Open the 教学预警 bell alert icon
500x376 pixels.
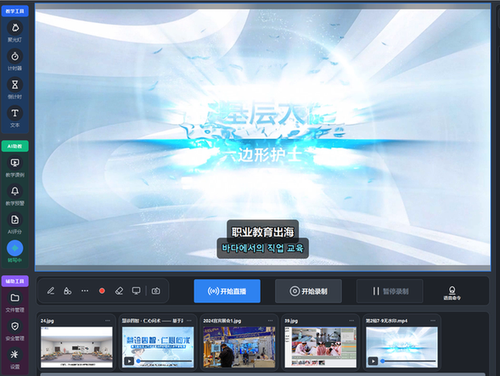coord(15,191)
